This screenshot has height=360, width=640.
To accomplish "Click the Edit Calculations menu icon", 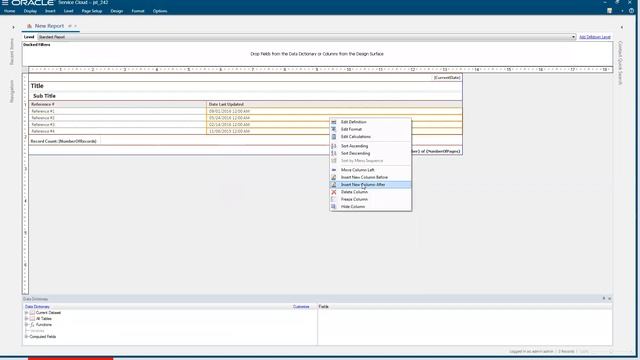I will click(x=334, y=137).
